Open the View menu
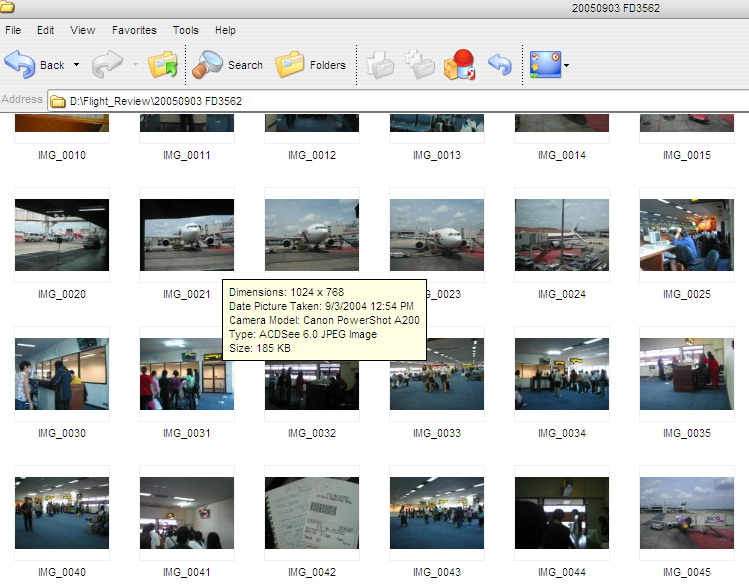Image resolution: width=749 pixels, height=587 pixels. click(83, 30)
